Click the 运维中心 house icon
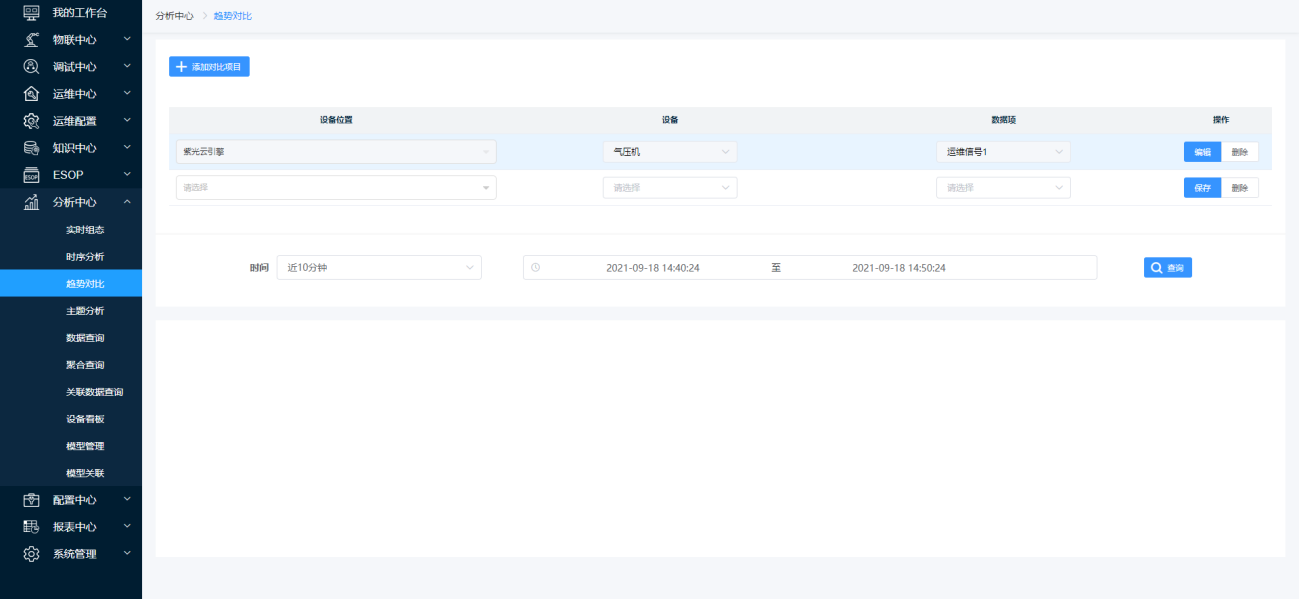This screenshot has width=1299, height=599. point(31,94)
